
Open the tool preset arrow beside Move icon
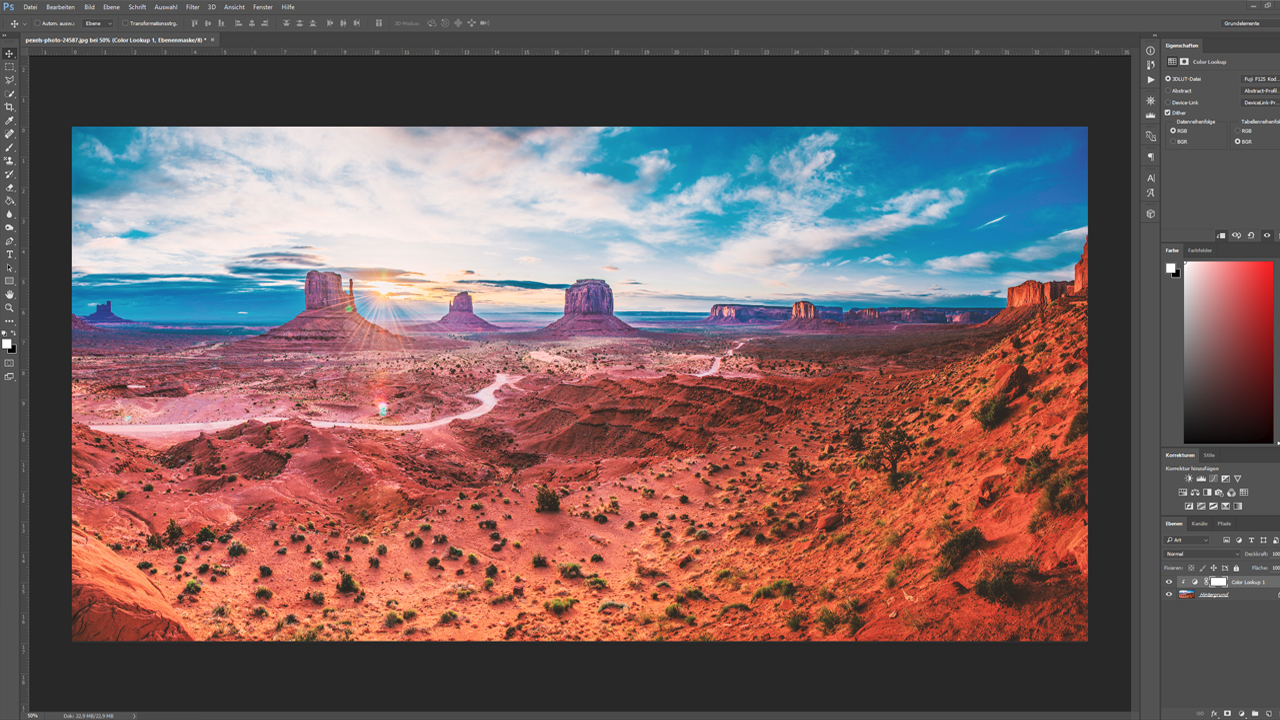coord(23,22)
